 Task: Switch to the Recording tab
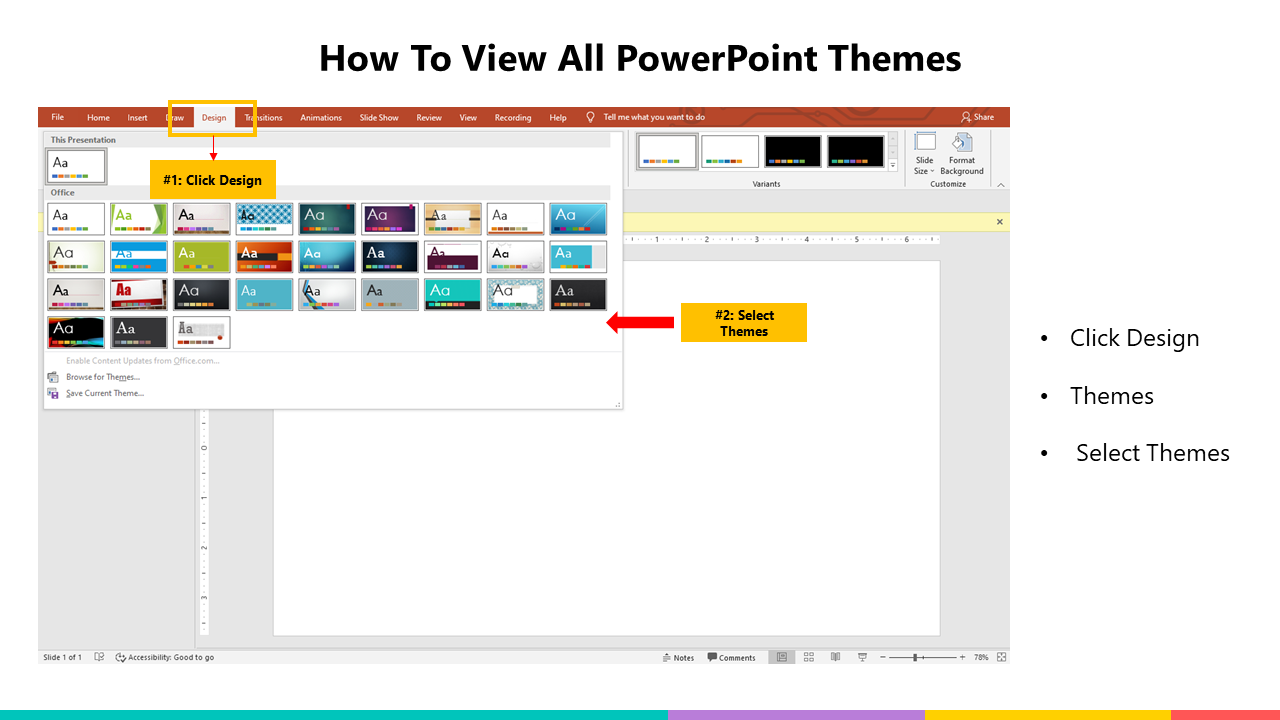[x=513, y=117]
